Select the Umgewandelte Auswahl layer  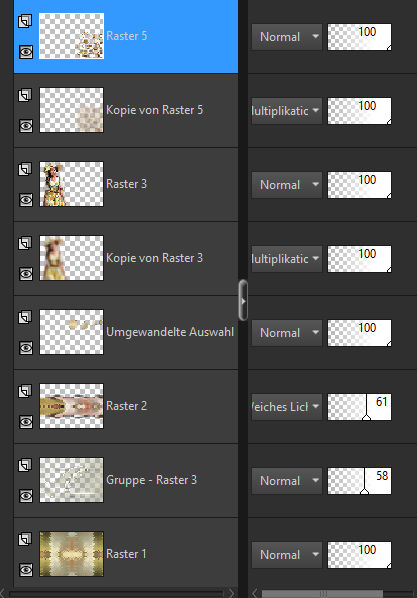coord(126,332)
